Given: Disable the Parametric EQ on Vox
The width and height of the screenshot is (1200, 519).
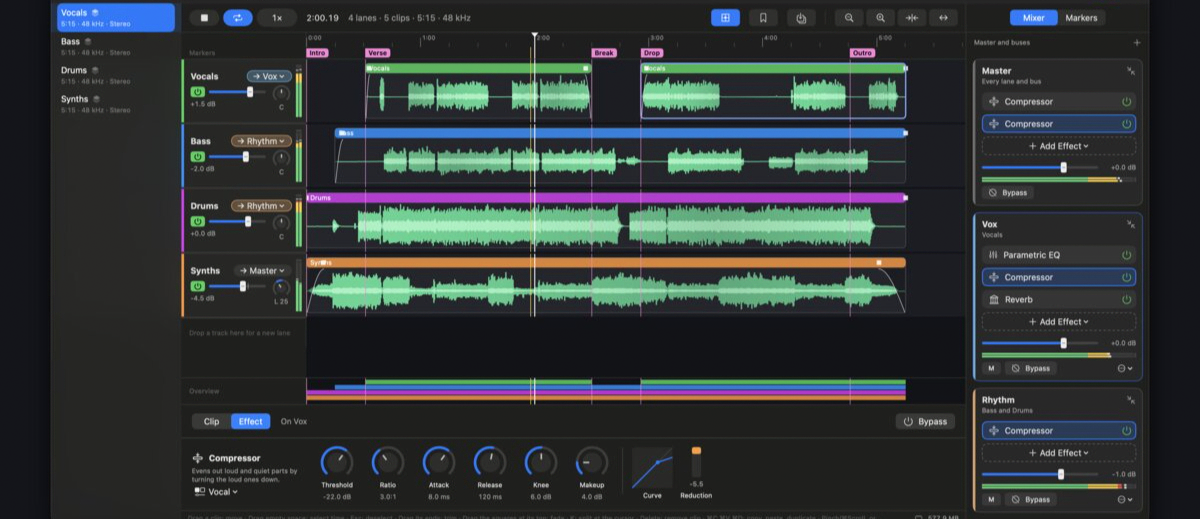Looking at the screenshot, I should tap(1127, 255).
